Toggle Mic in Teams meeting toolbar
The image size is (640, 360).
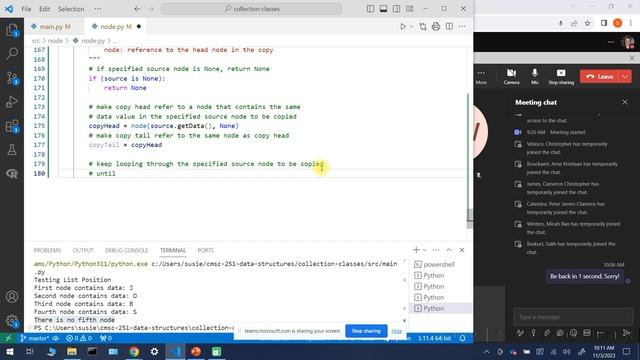(535, 76)
